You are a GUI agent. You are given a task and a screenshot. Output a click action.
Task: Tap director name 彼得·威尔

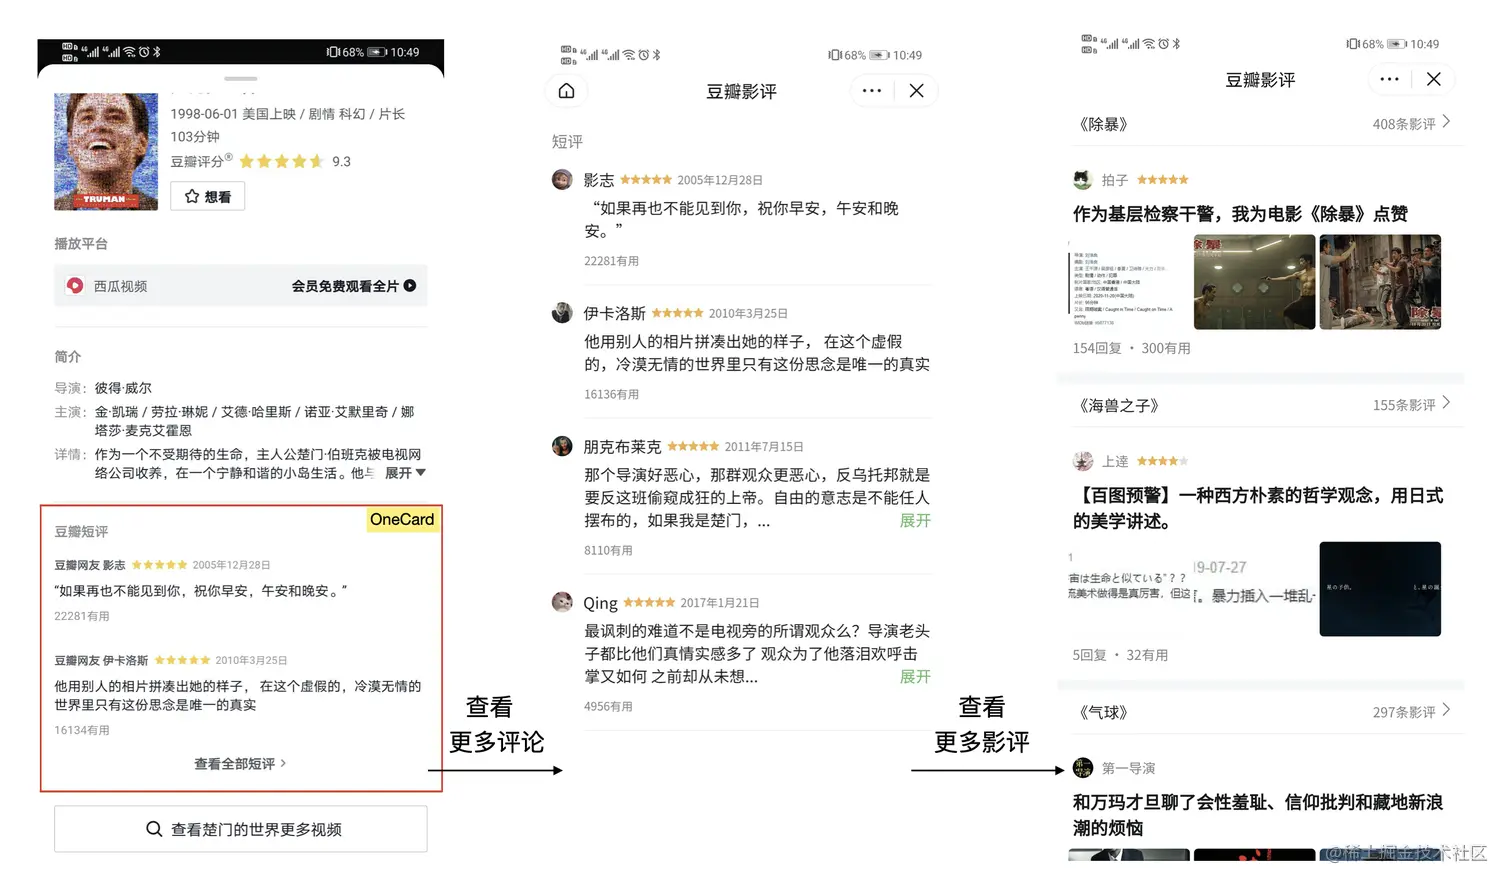[123, 388]
